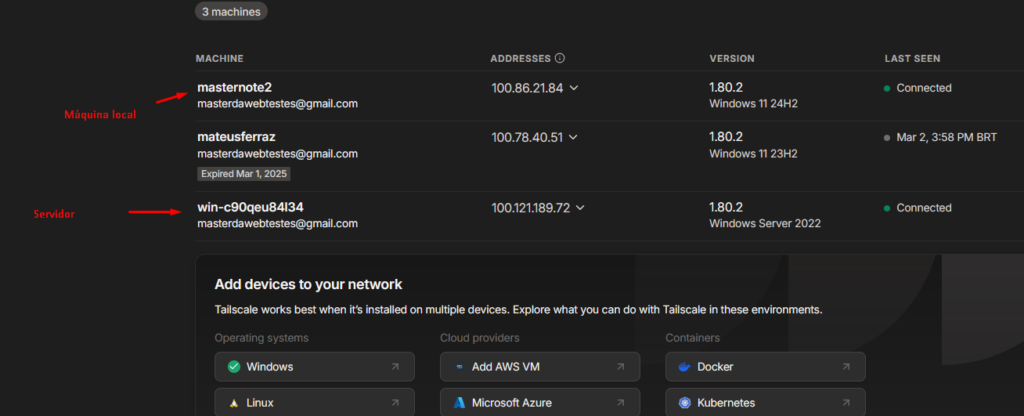Screen dimensions: 1024x416
Task: Click the external arrow on the Kubernetes button
Action: 846,403
